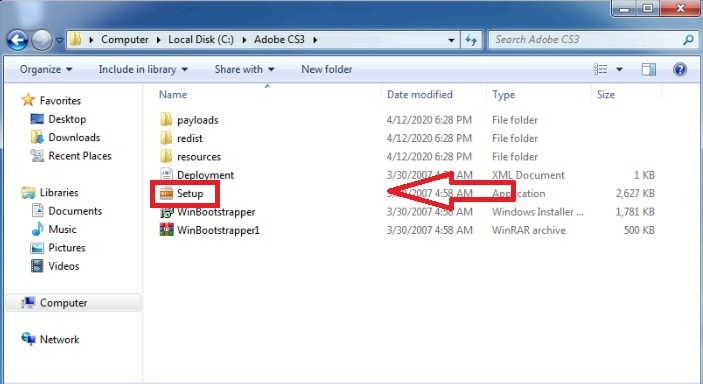Open the address bar history dropdown

[451, 40]
